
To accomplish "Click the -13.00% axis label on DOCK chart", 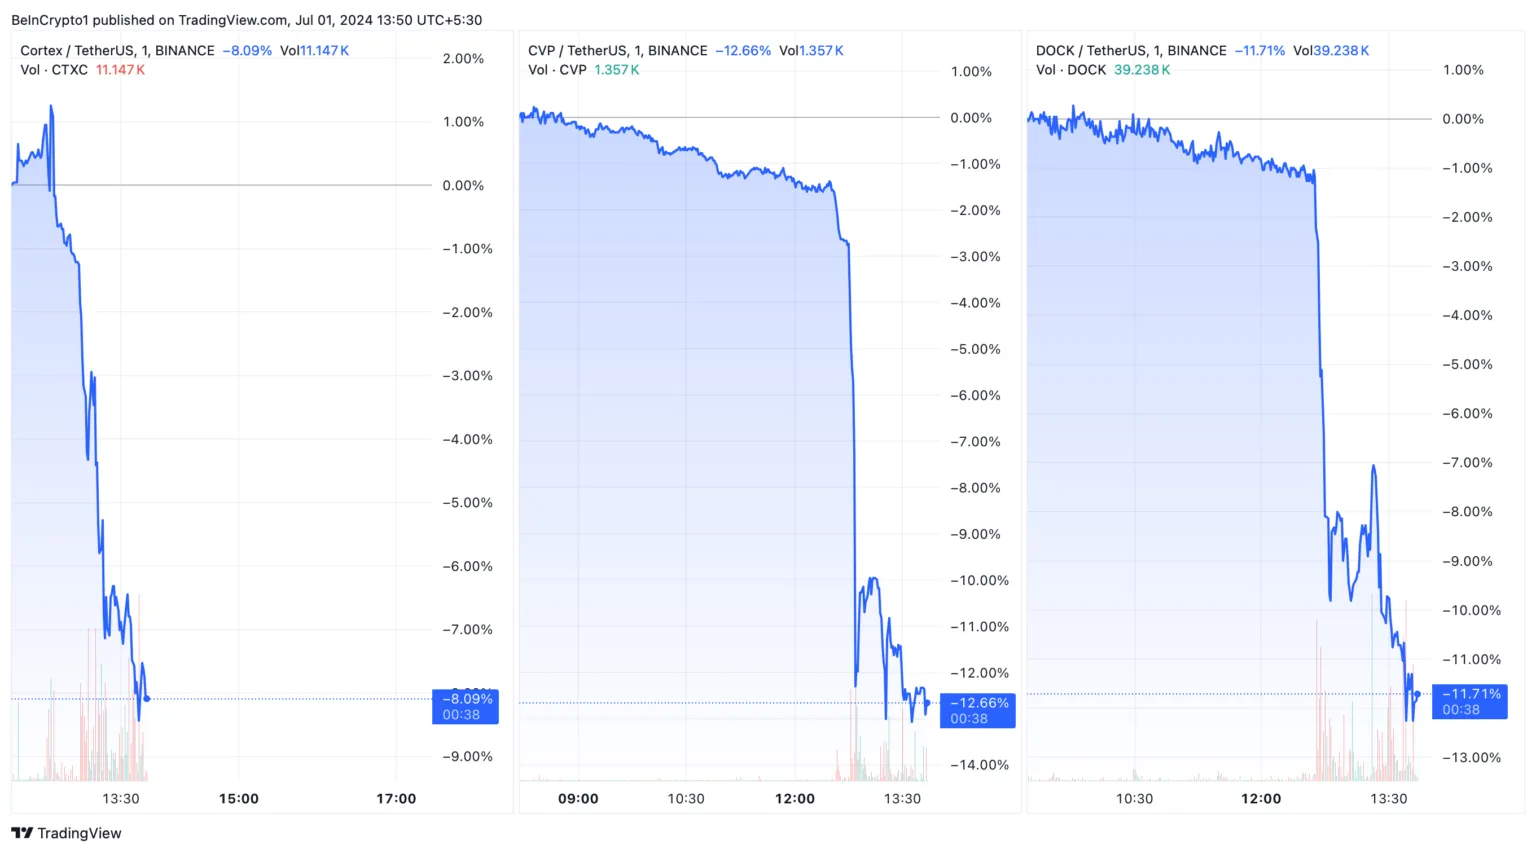I will coord(1471,757).
